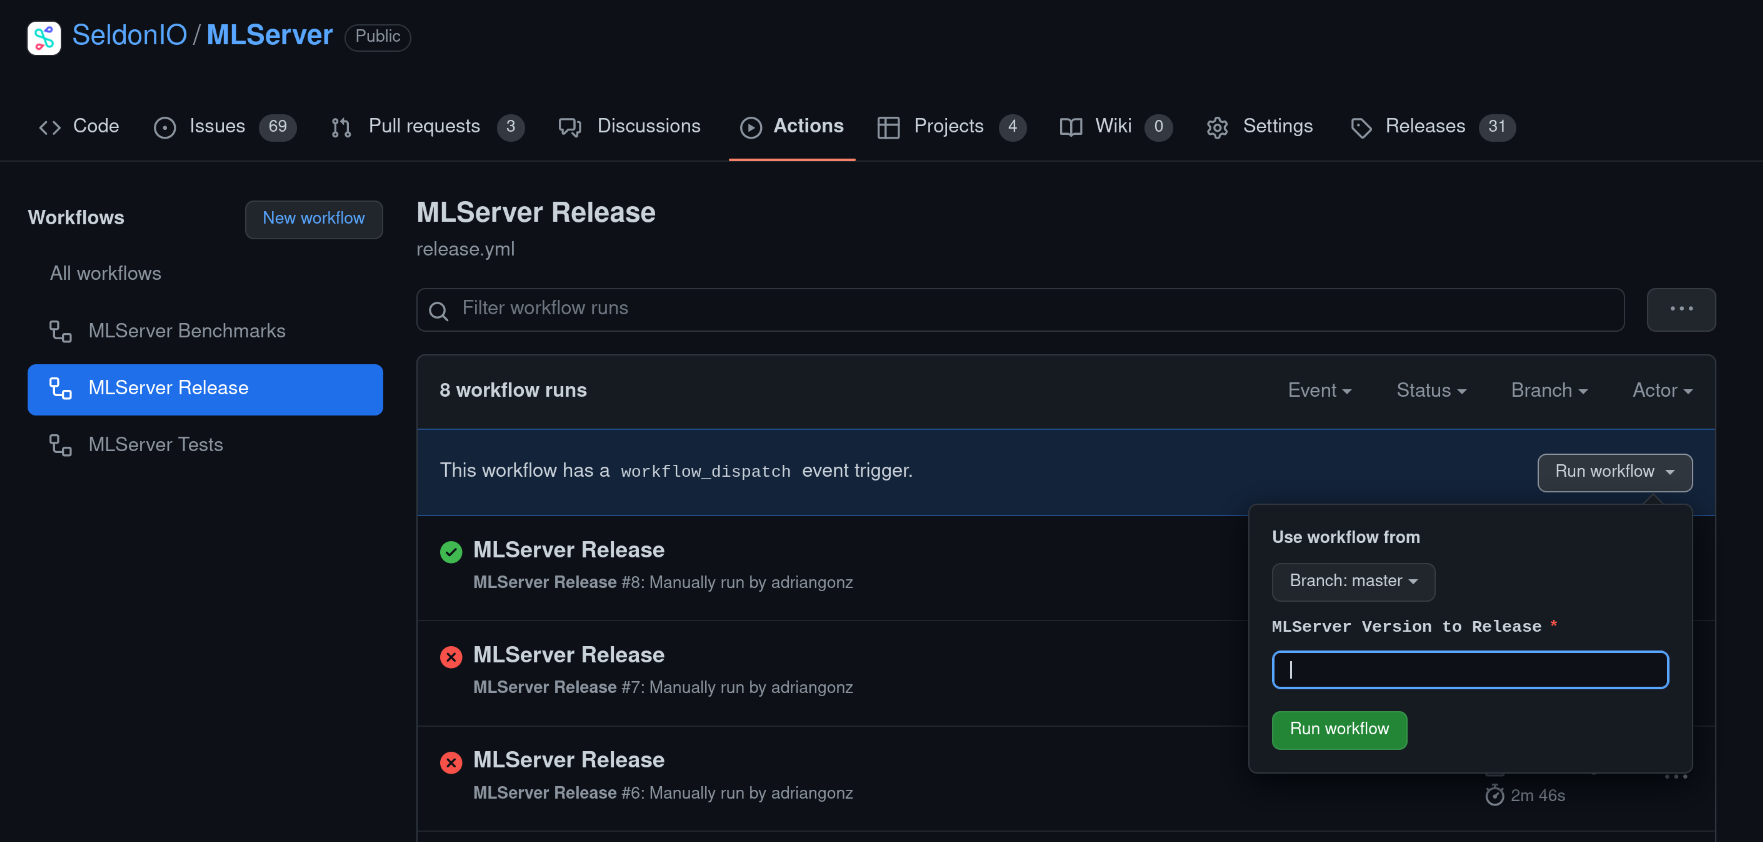This screenshot has height=842, width=1763.
Task: Click workflow icon beside MLServer Release sidebar item
Action: pos(61,389)
